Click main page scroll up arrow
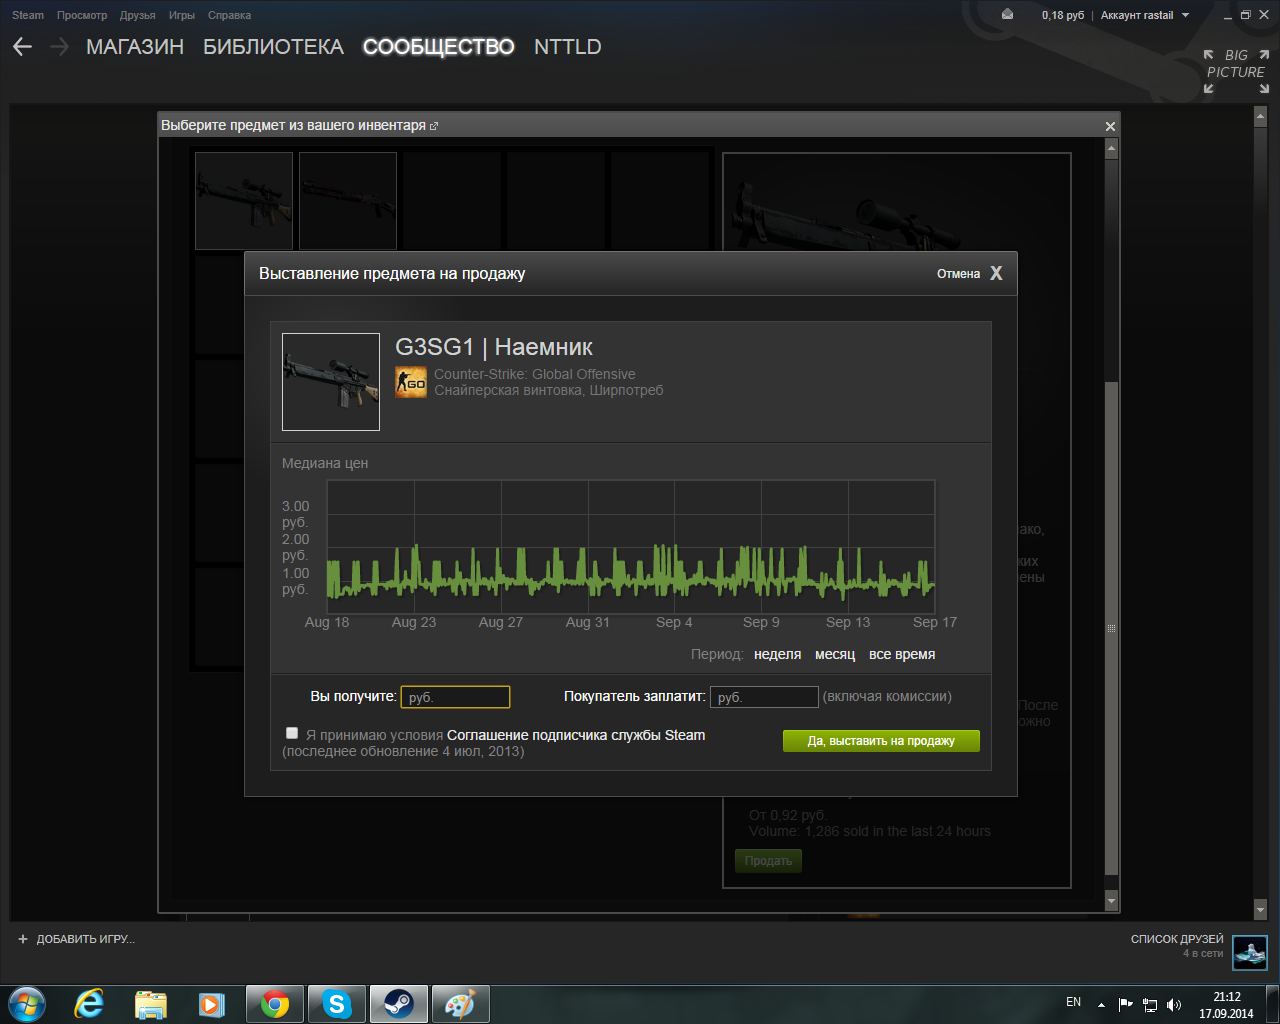The height and width of the screenshot is (1024, 1280). tap(1260, 116)
